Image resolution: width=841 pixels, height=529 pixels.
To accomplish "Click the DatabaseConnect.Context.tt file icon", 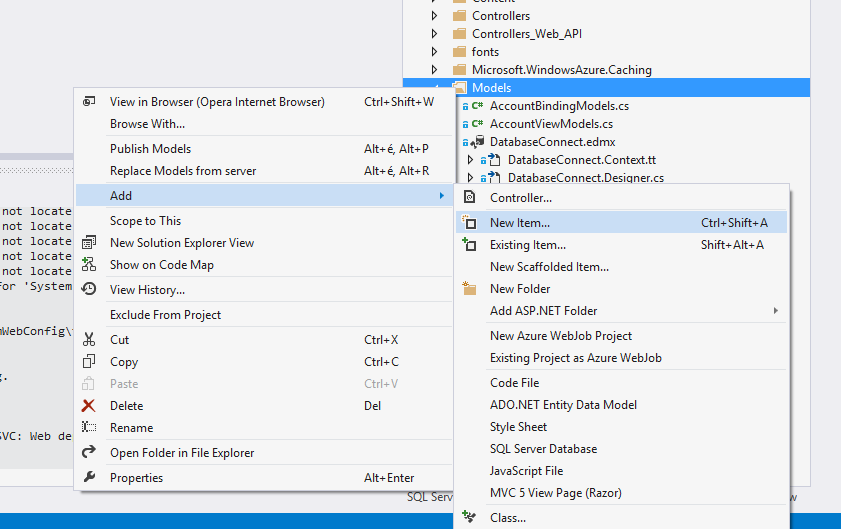I will [x=495, y=160].
